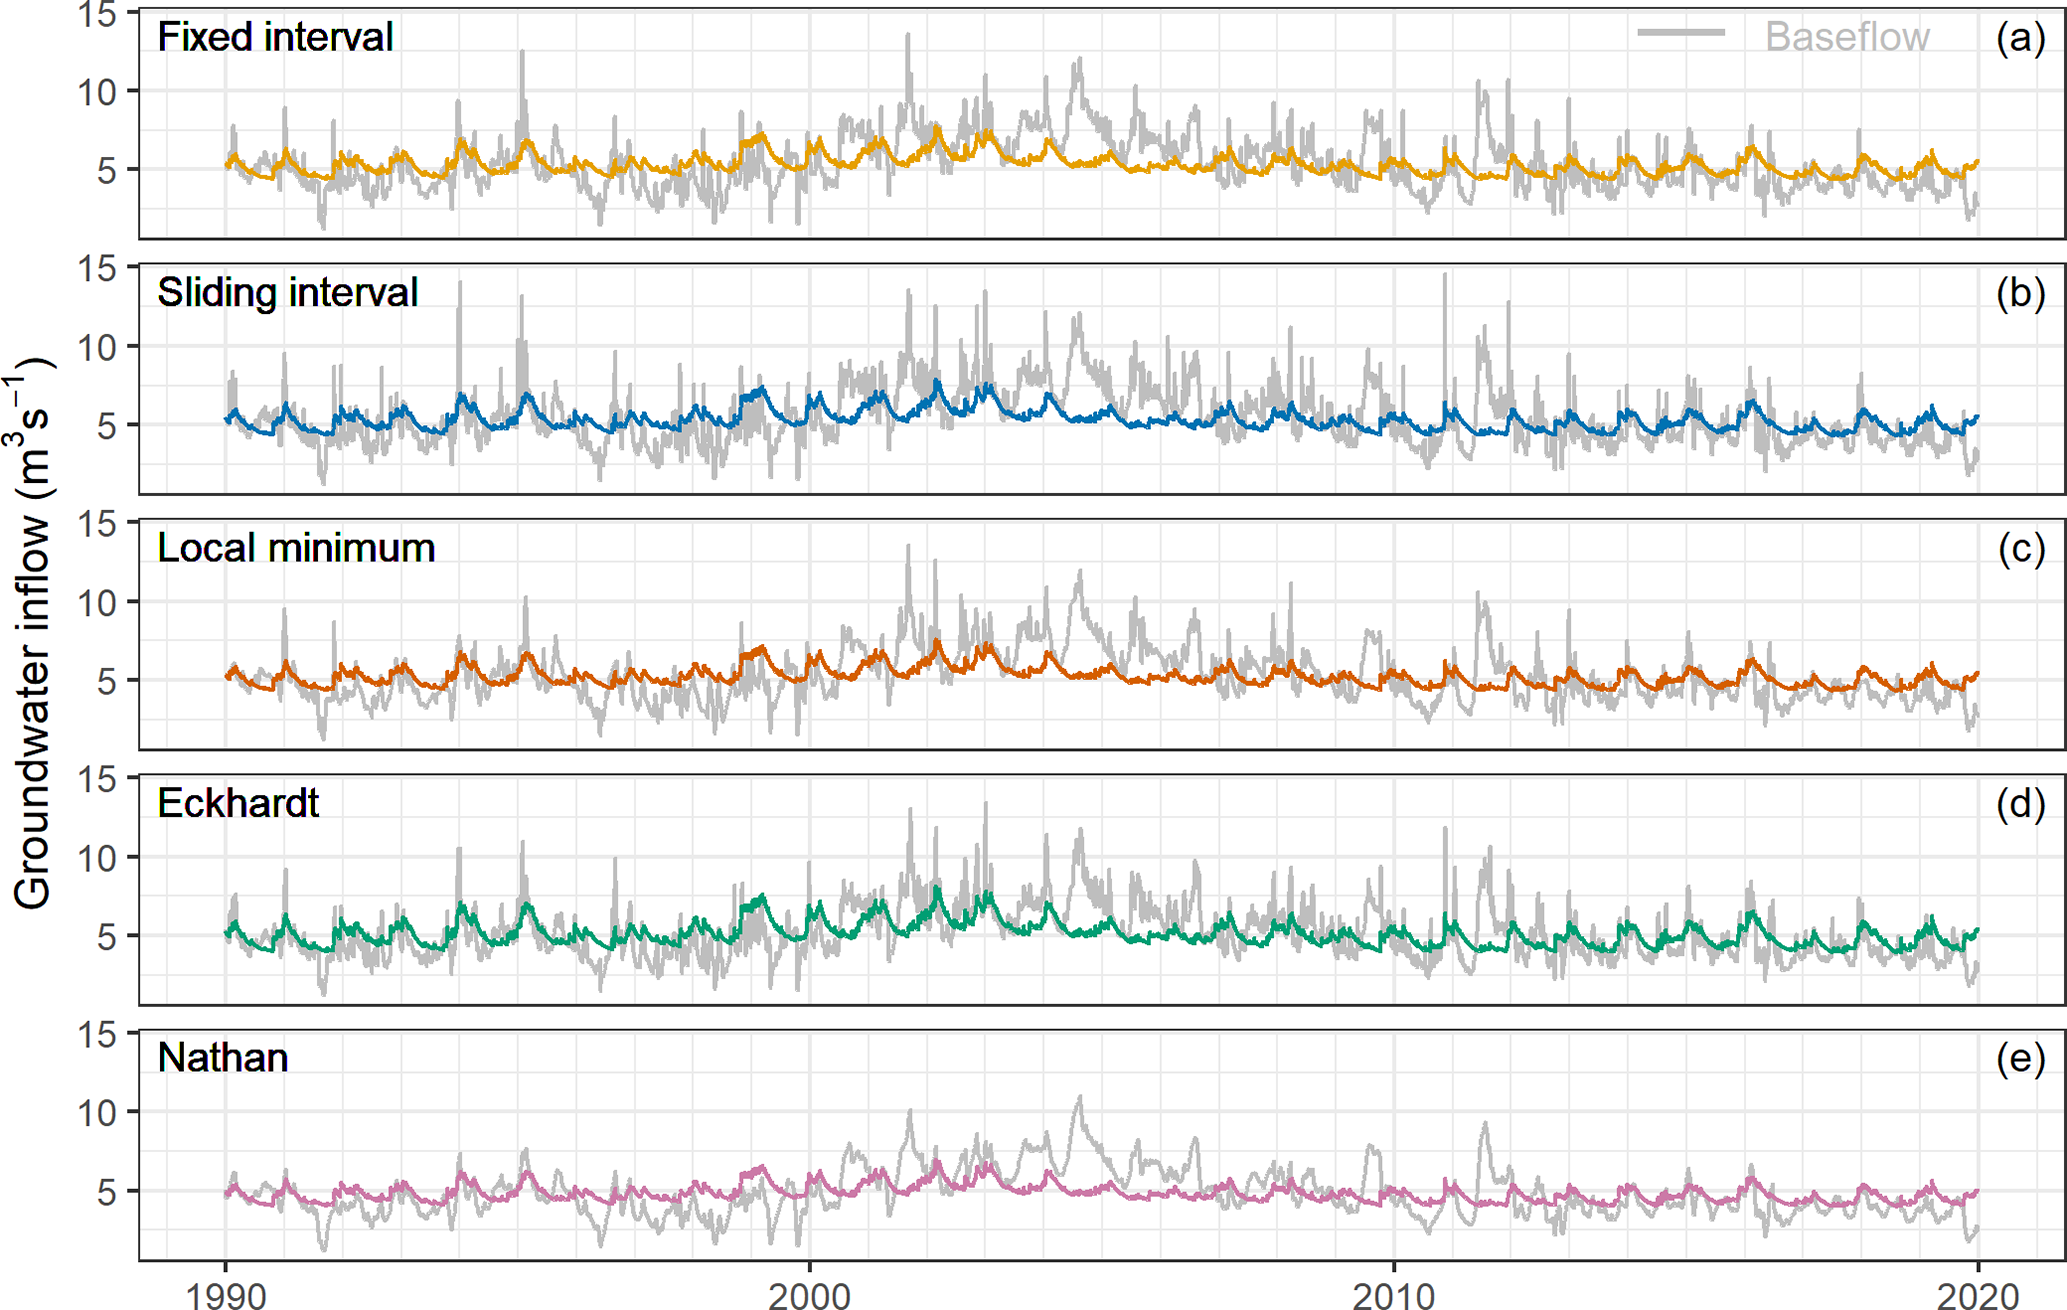Click the (a) panel tag
Viewport: 2067px width, 1310px height.
pos(2020,38)
